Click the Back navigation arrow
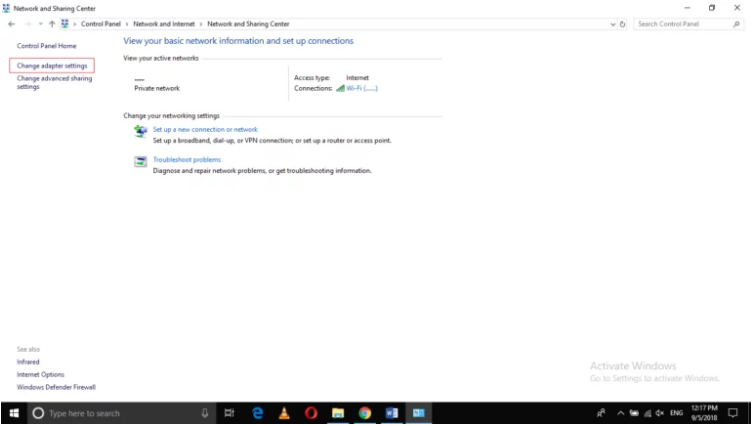 (x=11, y=24)
